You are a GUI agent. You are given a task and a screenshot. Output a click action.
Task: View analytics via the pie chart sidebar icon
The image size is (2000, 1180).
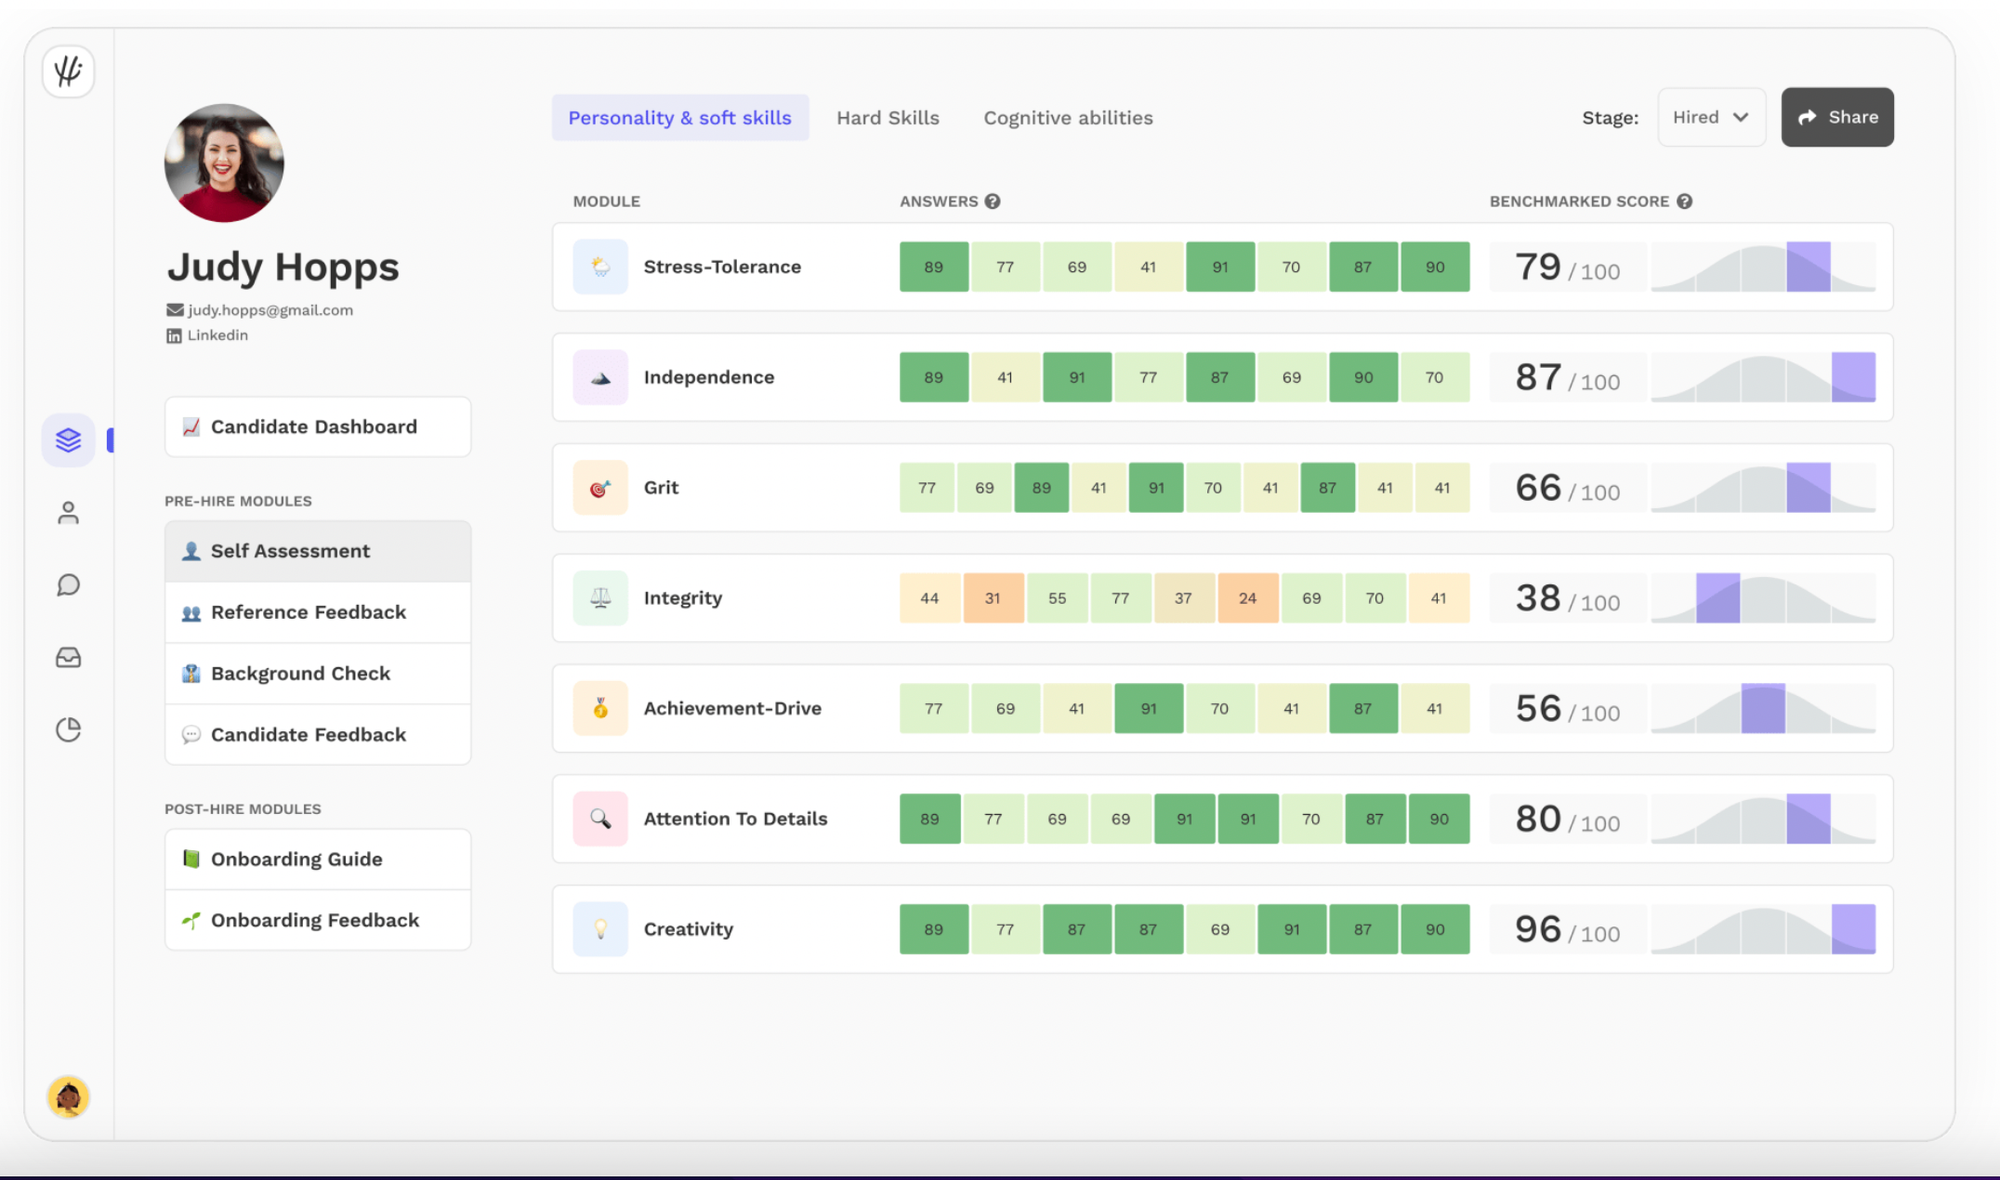pyautogui.click(x=68, y=729)
